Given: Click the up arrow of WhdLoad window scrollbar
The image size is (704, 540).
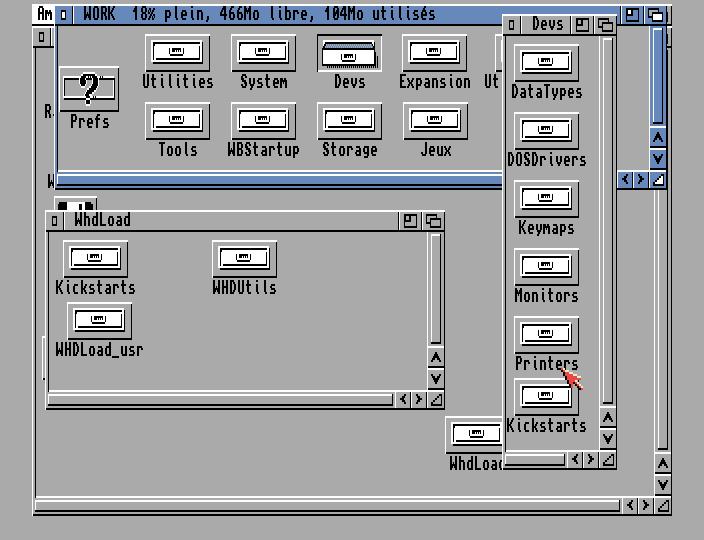Looking at the screenshot, I should point(436,358).
